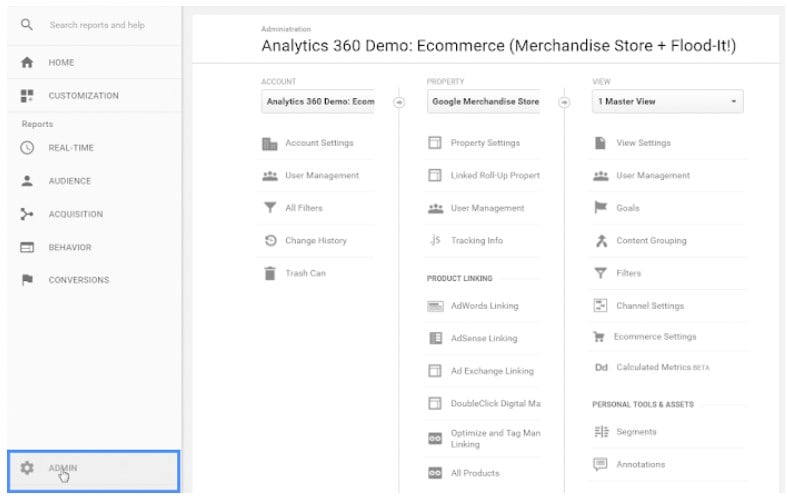Click the Search reports and help field
Screen dimensions: 788x496
click(97, 25)
